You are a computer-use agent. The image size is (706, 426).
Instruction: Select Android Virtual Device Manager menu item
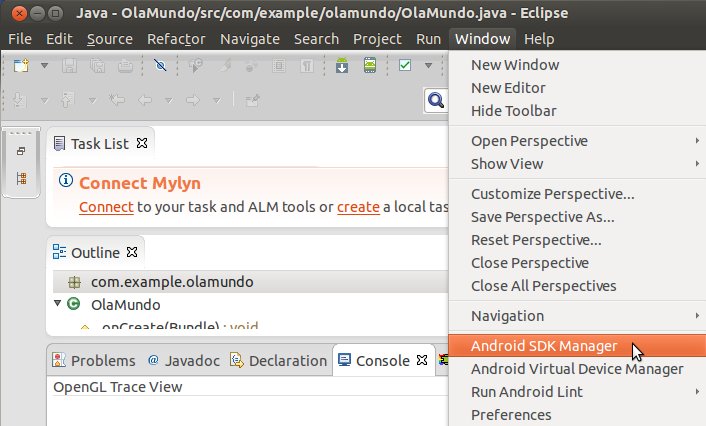click(577, 369)
